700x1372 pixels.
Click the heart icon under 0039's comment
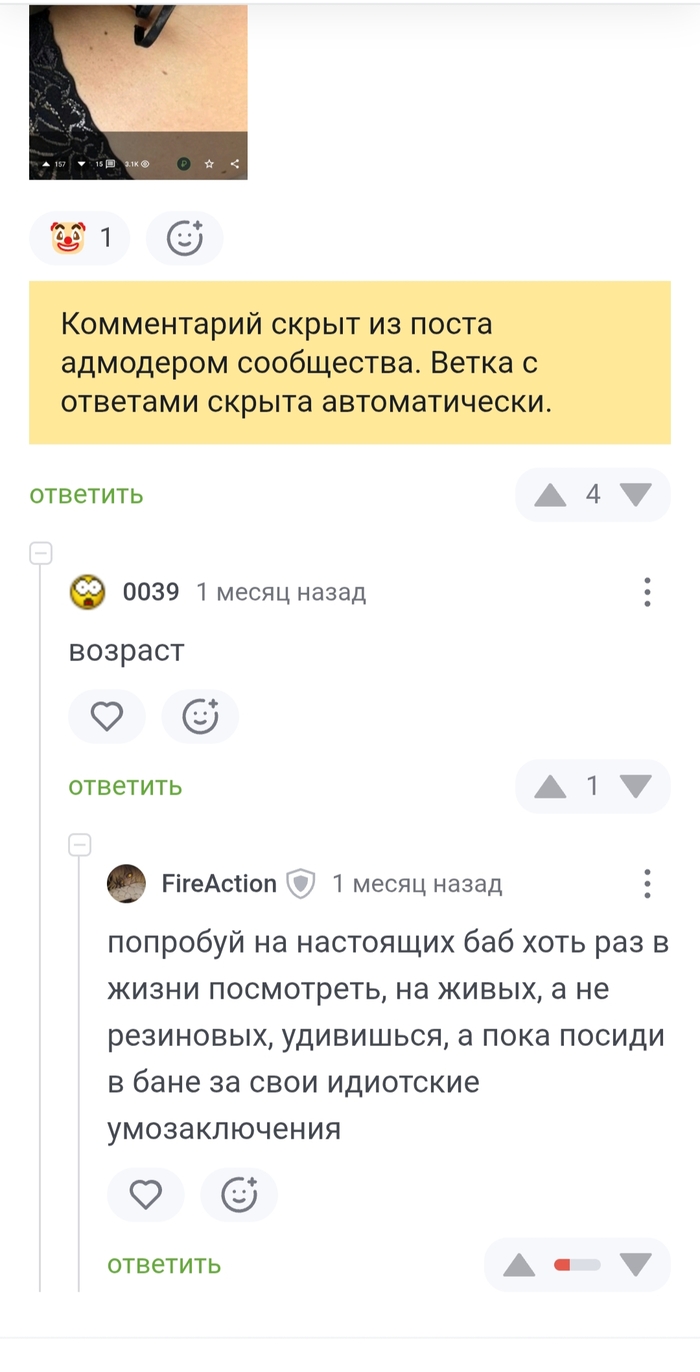tap(107, 716)
